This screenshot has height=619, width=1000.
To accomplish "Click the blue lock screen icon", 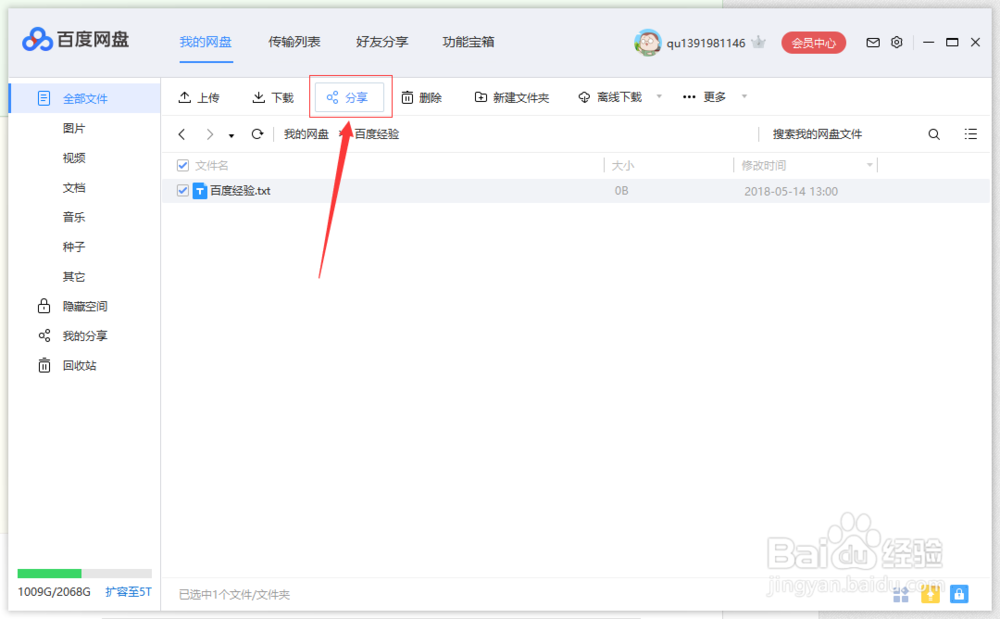I will click(958, 594).
